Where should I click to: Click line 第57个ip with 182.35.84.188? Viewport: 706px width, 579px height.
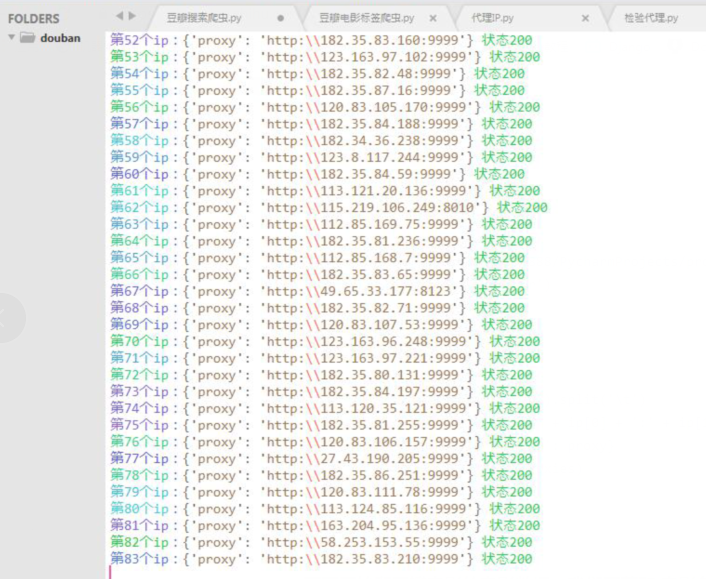tap(321, 123)
